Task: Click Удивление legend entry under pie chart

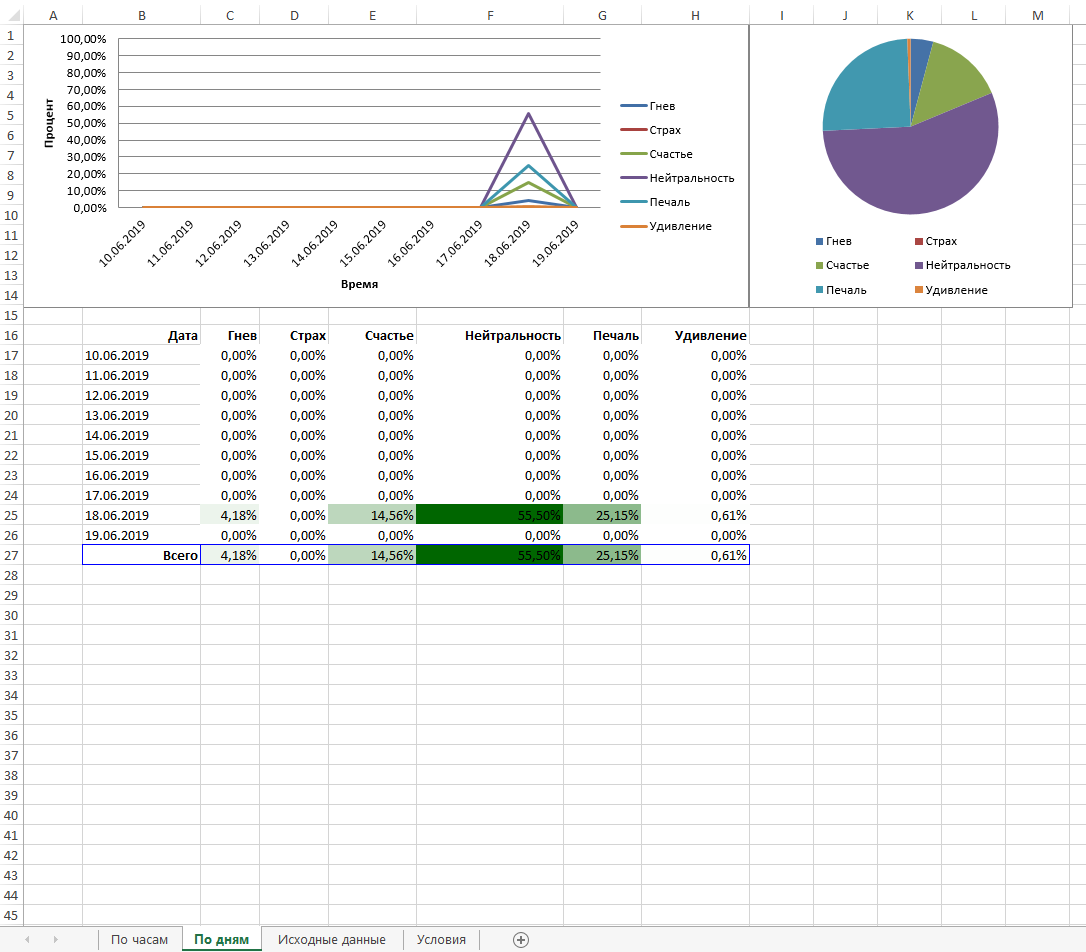Action: tap(951, 290)
